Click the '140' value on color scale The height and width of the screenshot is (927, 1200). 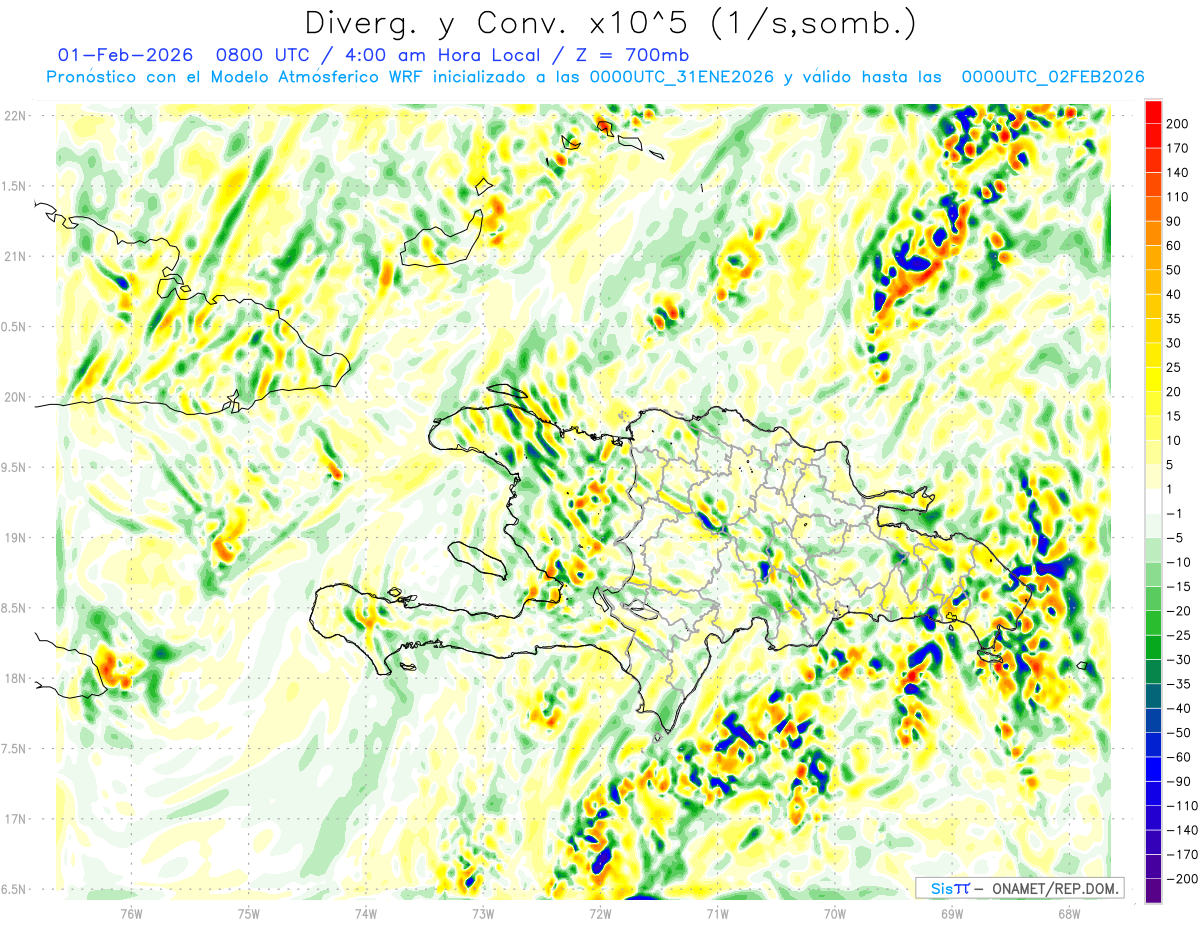point(1178,173)
